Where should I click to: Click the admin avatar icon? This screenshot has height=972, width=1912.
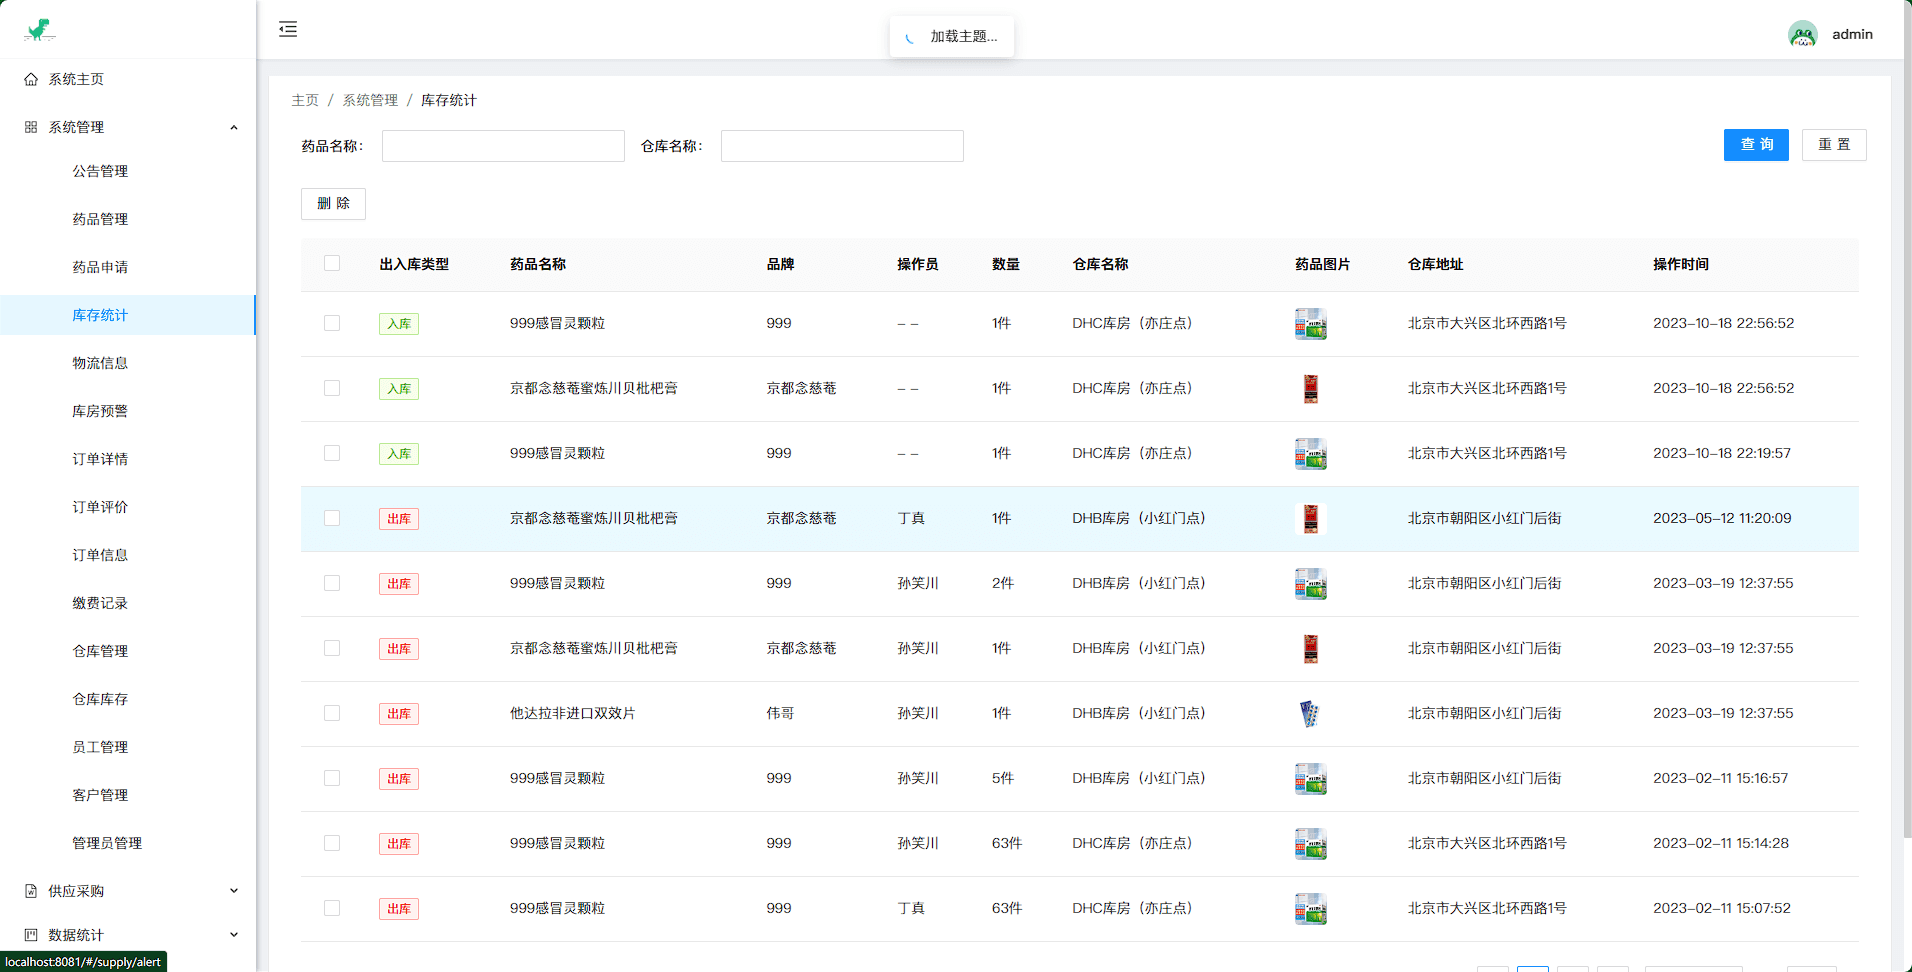(x=1802, y=34)
